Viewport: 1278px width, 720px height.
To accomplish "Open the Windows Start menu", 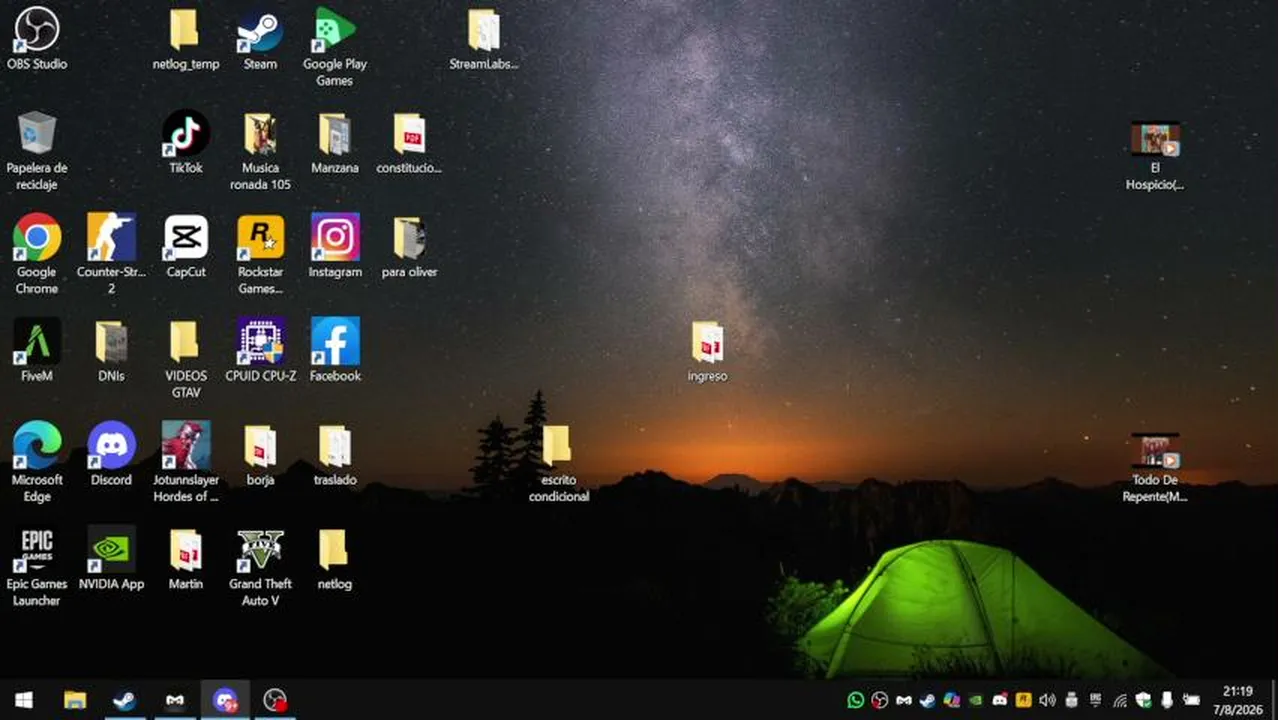I will pos(24,700).
